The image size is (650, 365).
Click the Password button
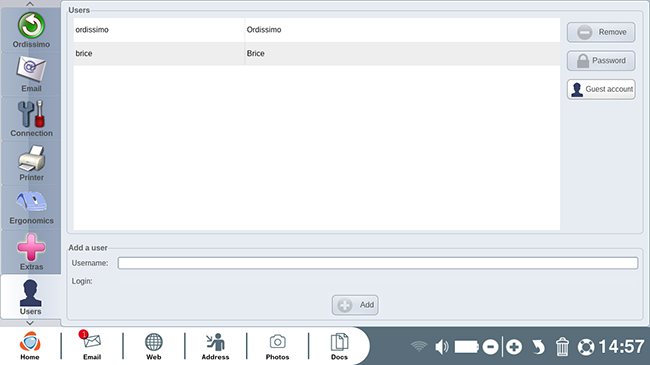click(601, 61)
